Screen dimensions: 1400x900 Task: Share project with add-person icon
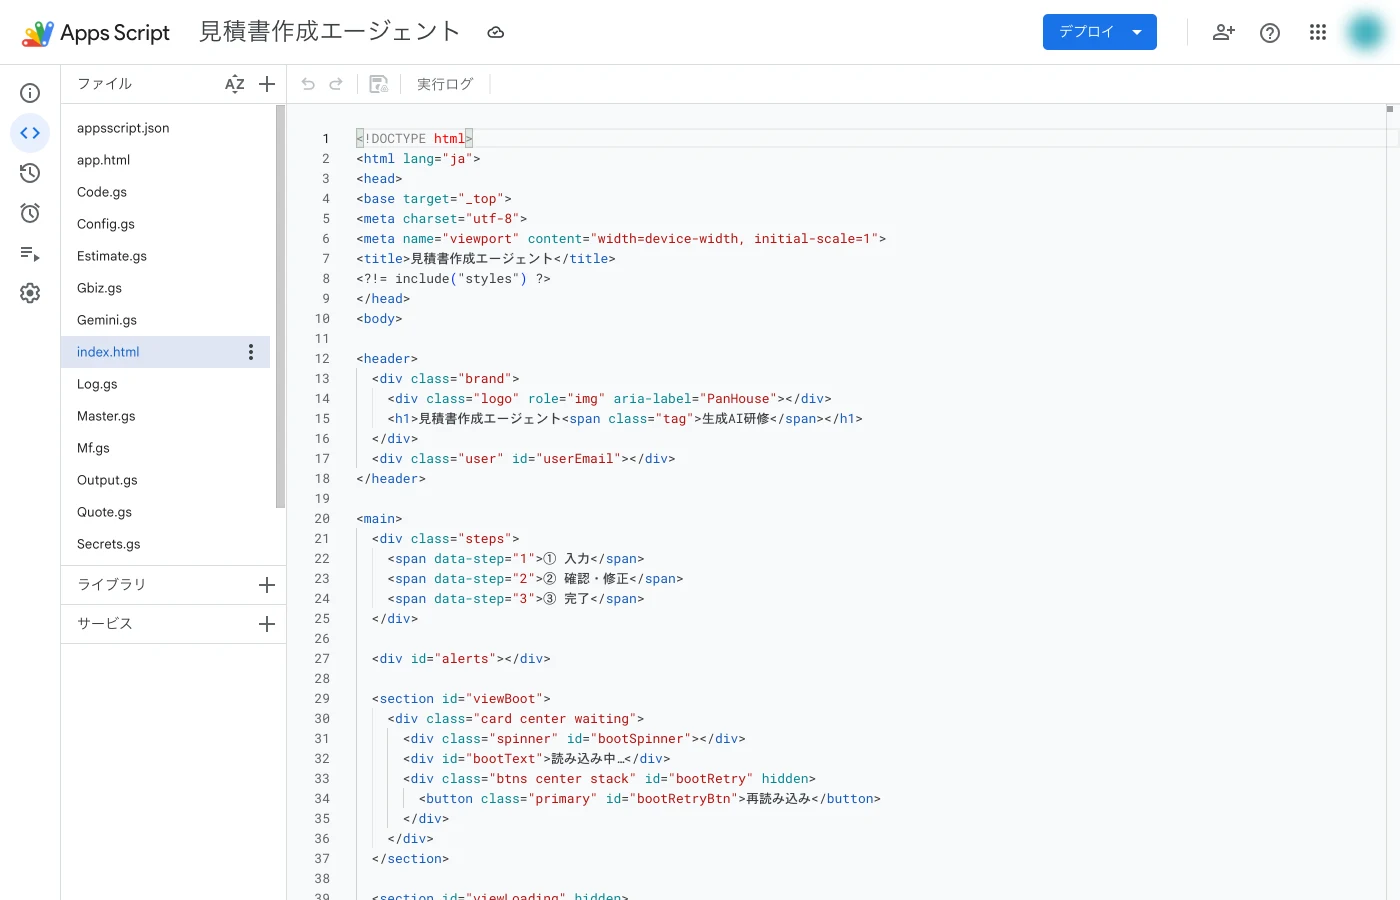[1224, 32]
